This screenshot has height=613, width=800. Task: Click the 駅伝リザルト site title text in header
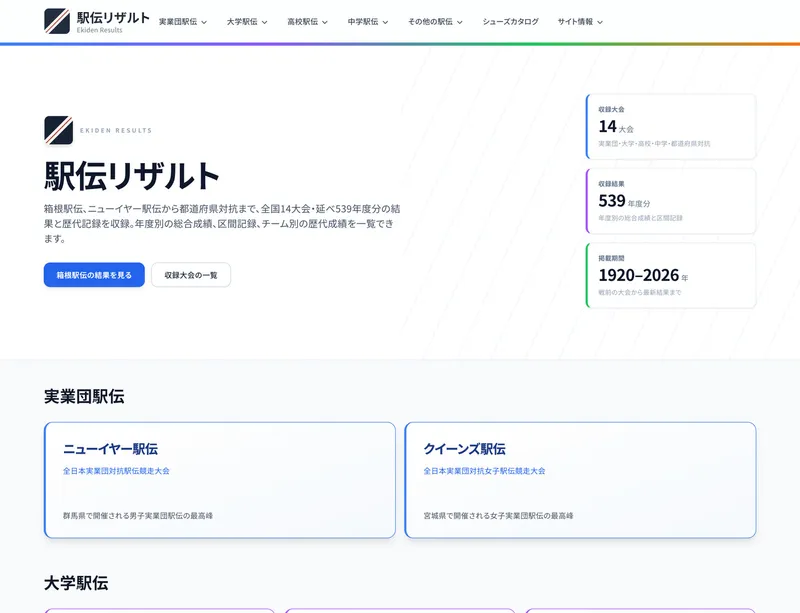point(113,17)
